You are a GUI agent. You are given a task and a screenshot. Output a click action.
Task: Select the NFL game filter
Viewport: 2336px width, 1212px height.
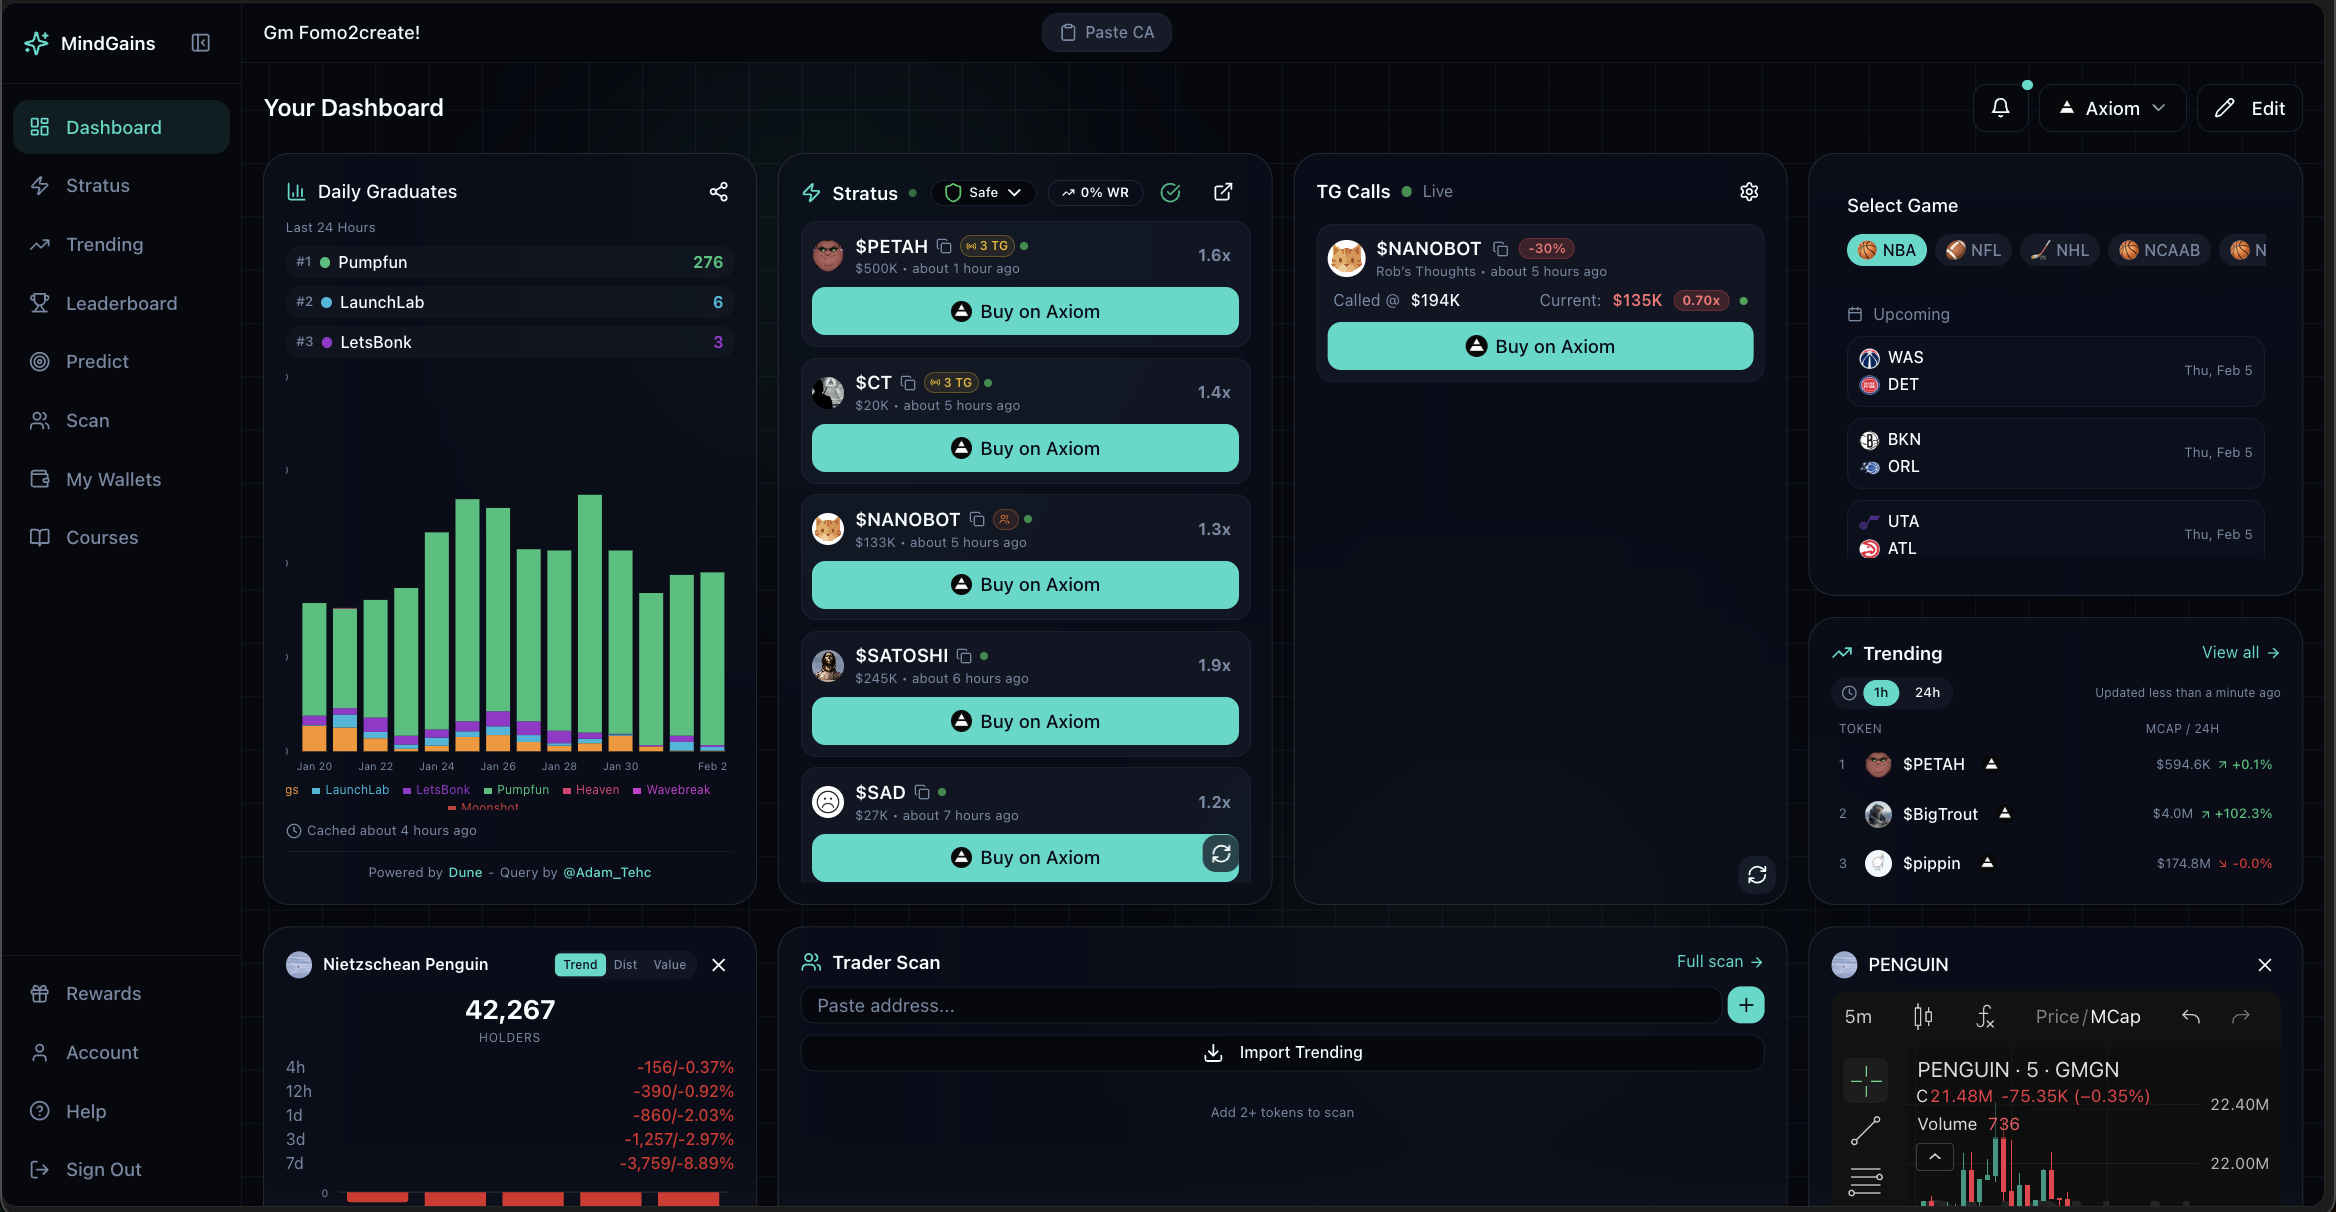(x=1973, y=250)
